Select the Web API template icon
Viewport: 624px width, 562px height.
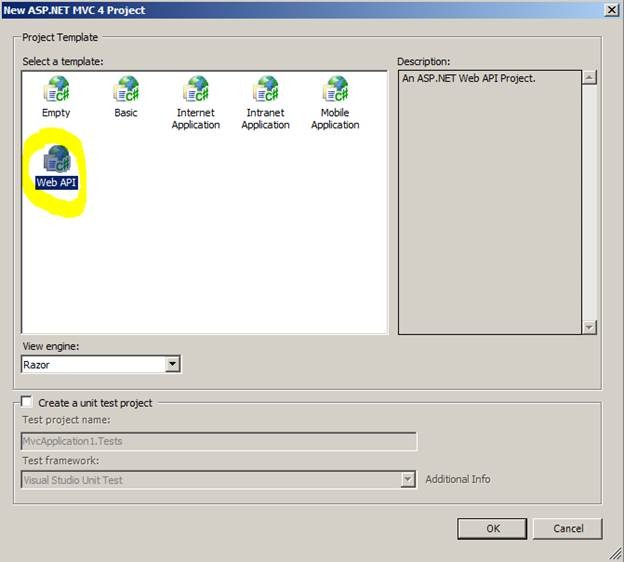[57, 159]
